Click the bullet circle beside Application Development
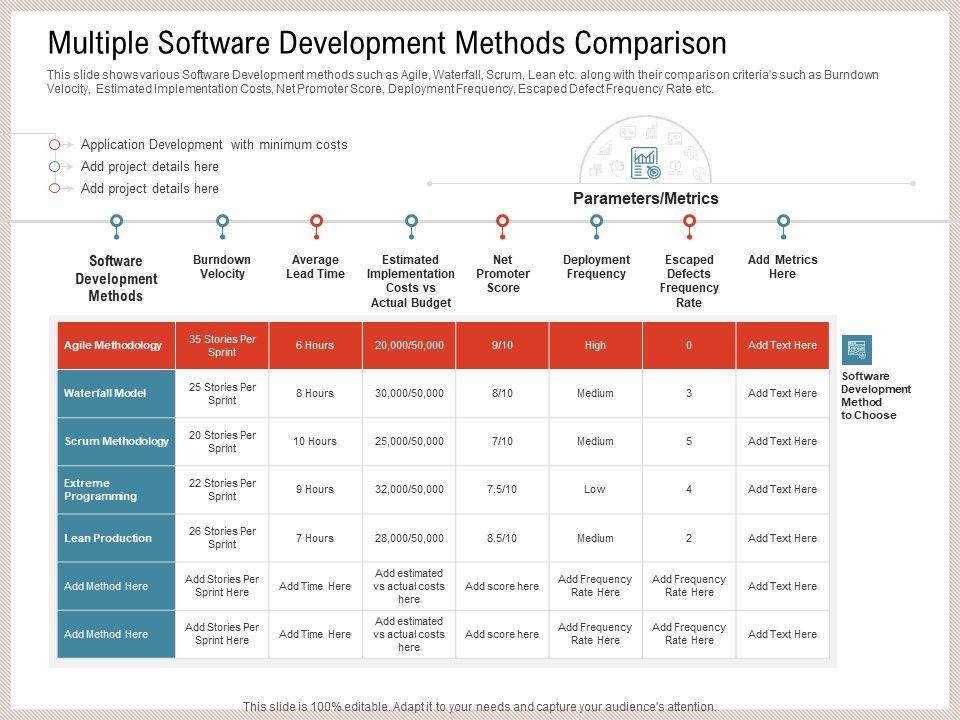960x720 pixels. click(x=55, y=145)
